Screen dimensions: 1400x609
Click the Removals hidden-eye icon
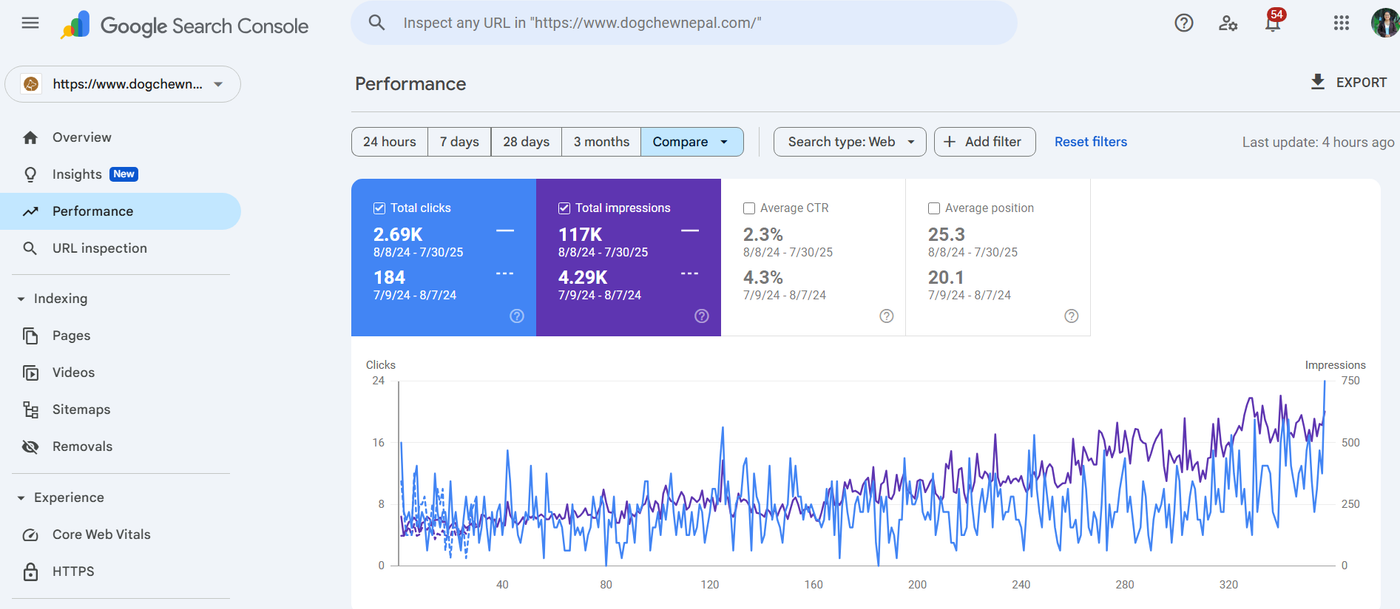click(30, 447)
